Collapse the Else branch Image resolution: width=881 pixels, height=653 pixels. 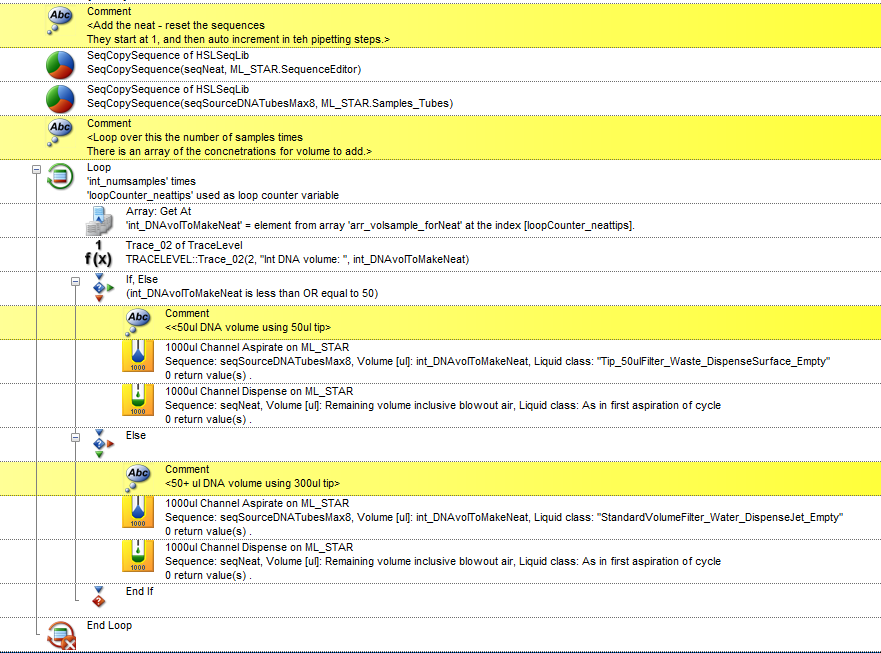pyautogui.click(x=76, y=438)
